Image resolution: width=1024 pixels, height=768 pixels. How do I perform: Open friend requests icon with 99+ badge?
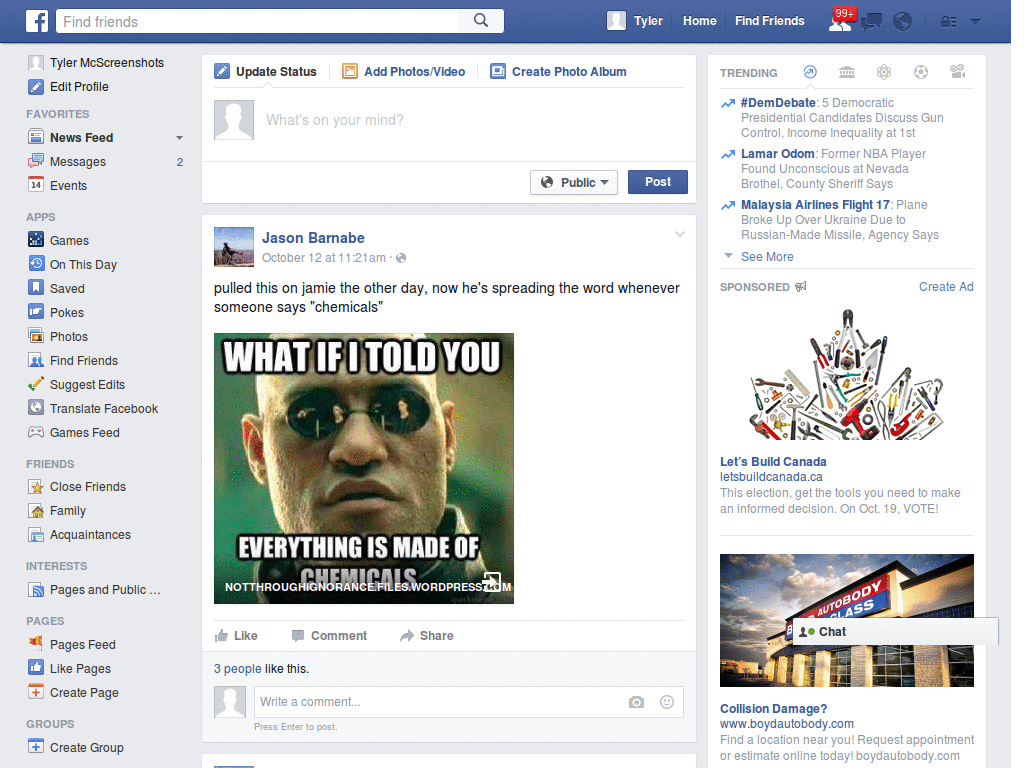[x=841, y=21]
